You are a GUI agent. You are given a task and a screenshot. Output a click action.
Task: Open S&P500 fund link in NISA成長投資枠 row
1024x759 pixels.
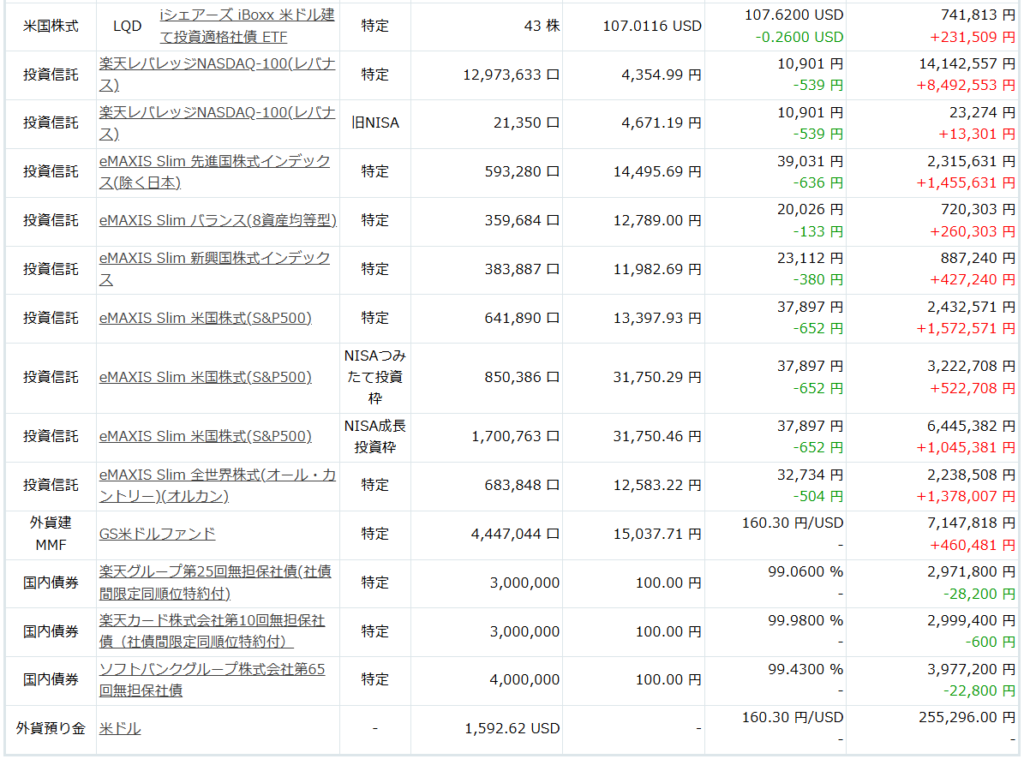(x=205, y=437)
